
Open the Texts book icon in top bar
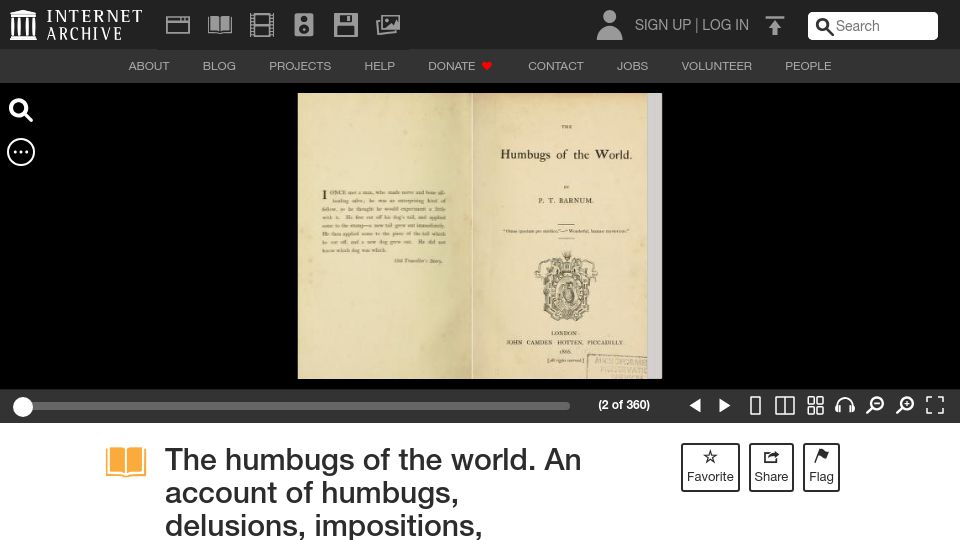220,25
